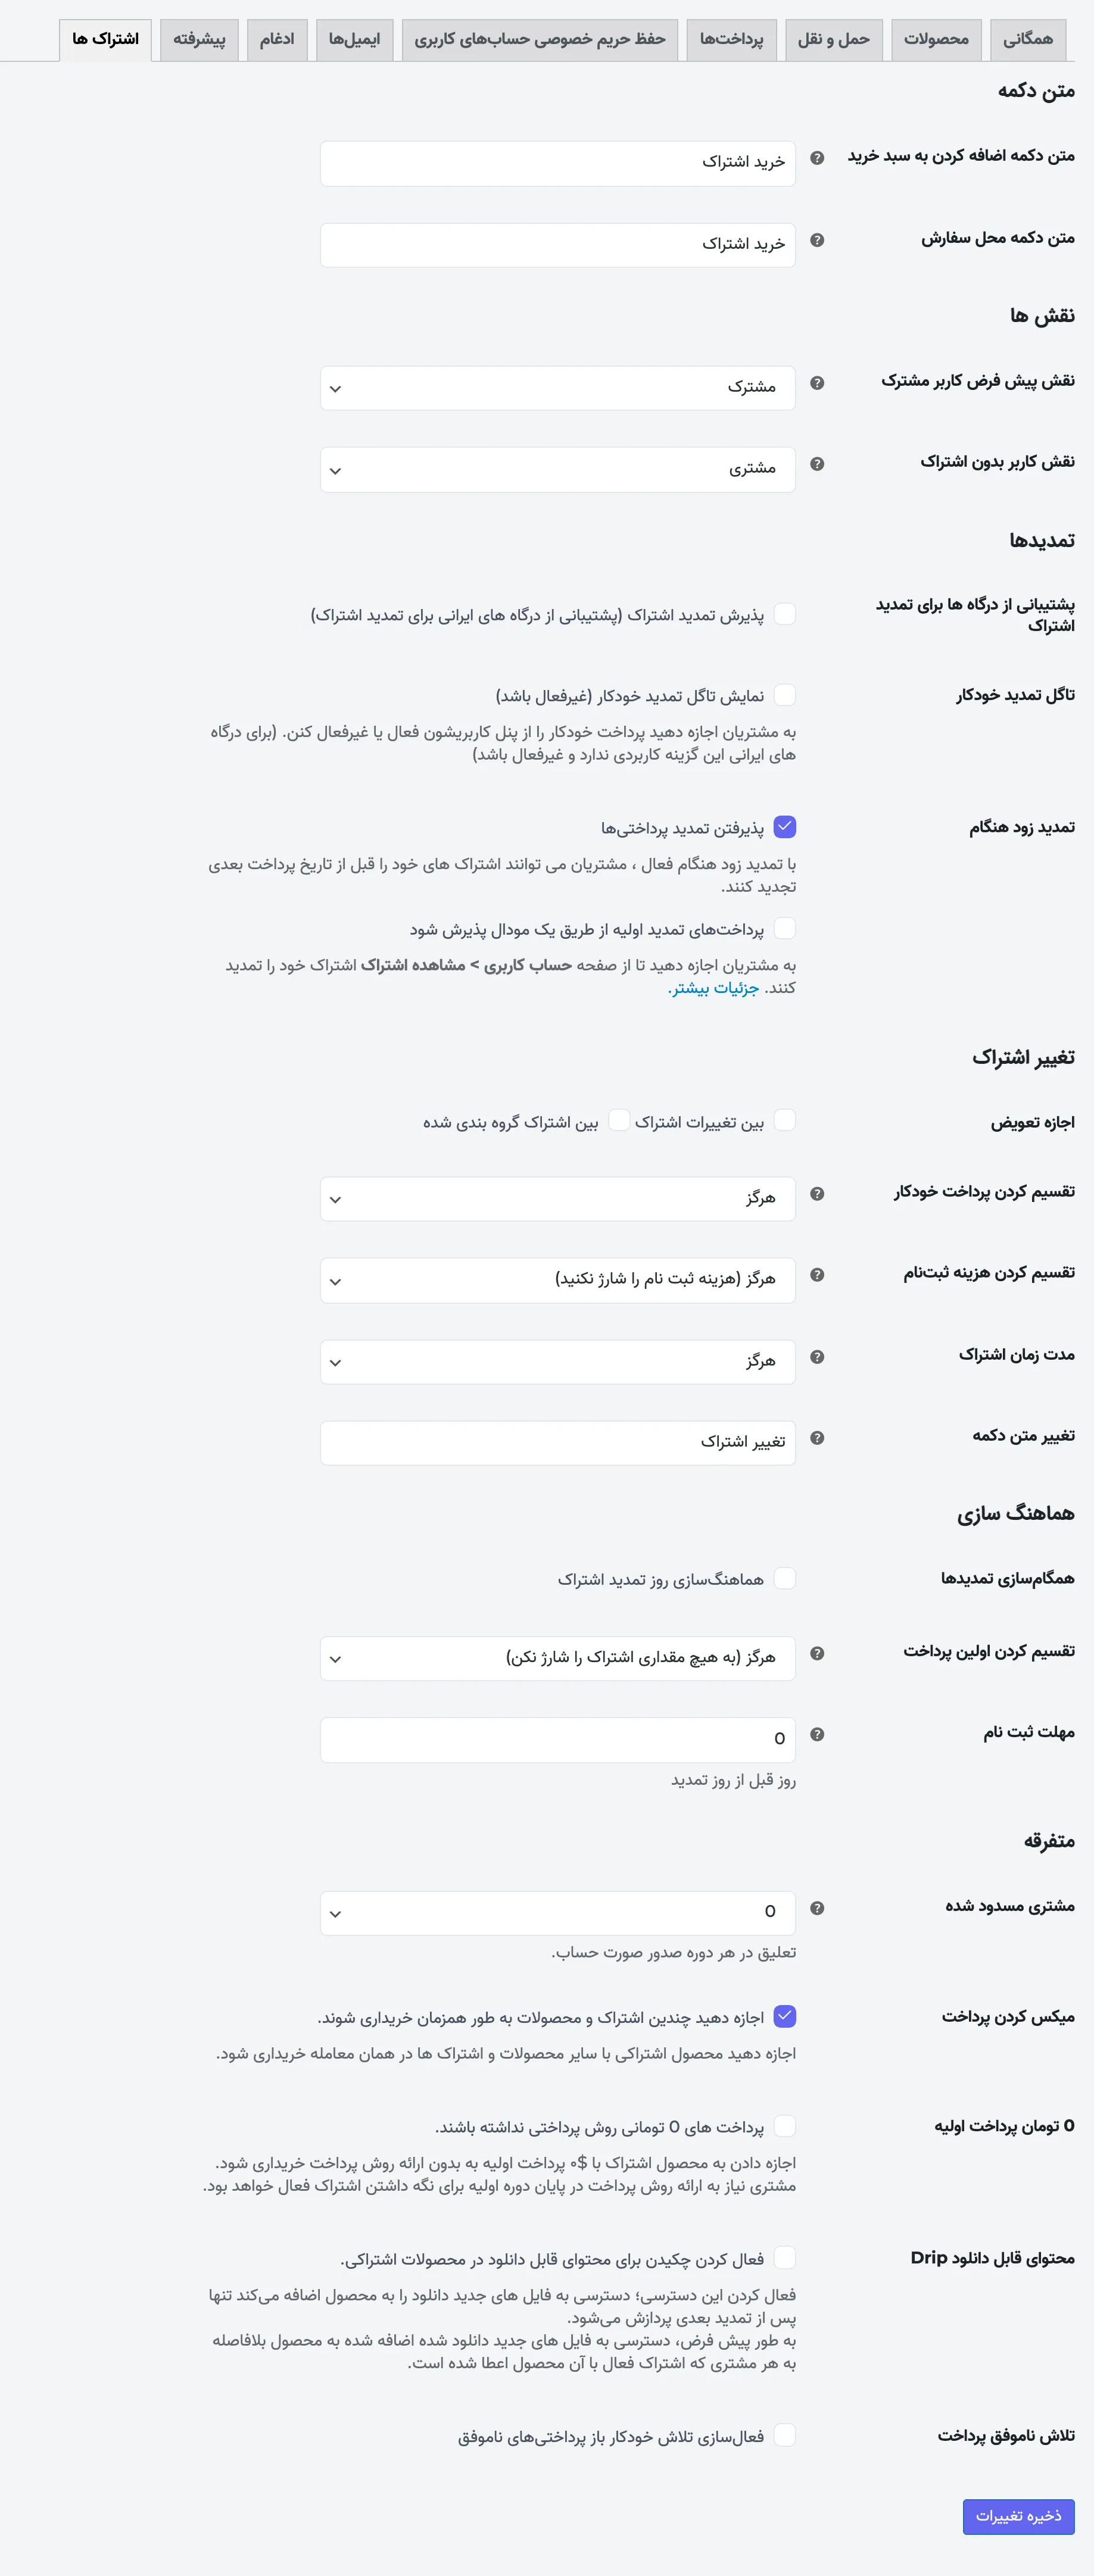Click help icon beside place-order button text field
The width and height of the screenshot is (1094, 2576).
pos(817,240)
